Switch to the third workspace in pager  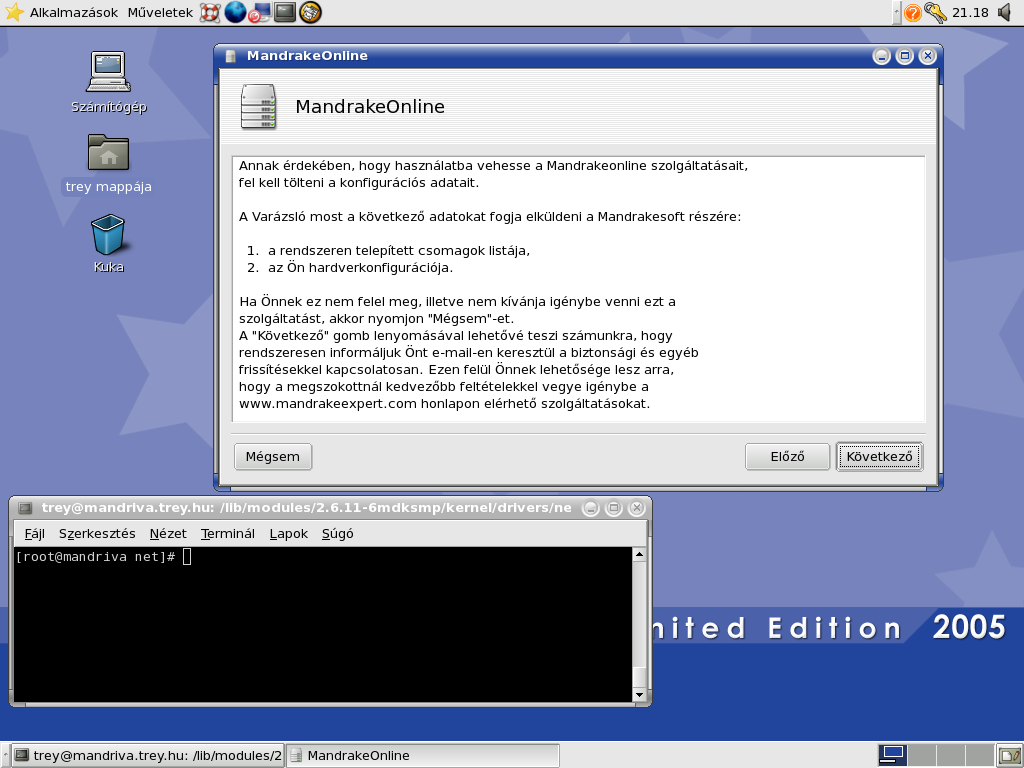click(950, 755)
